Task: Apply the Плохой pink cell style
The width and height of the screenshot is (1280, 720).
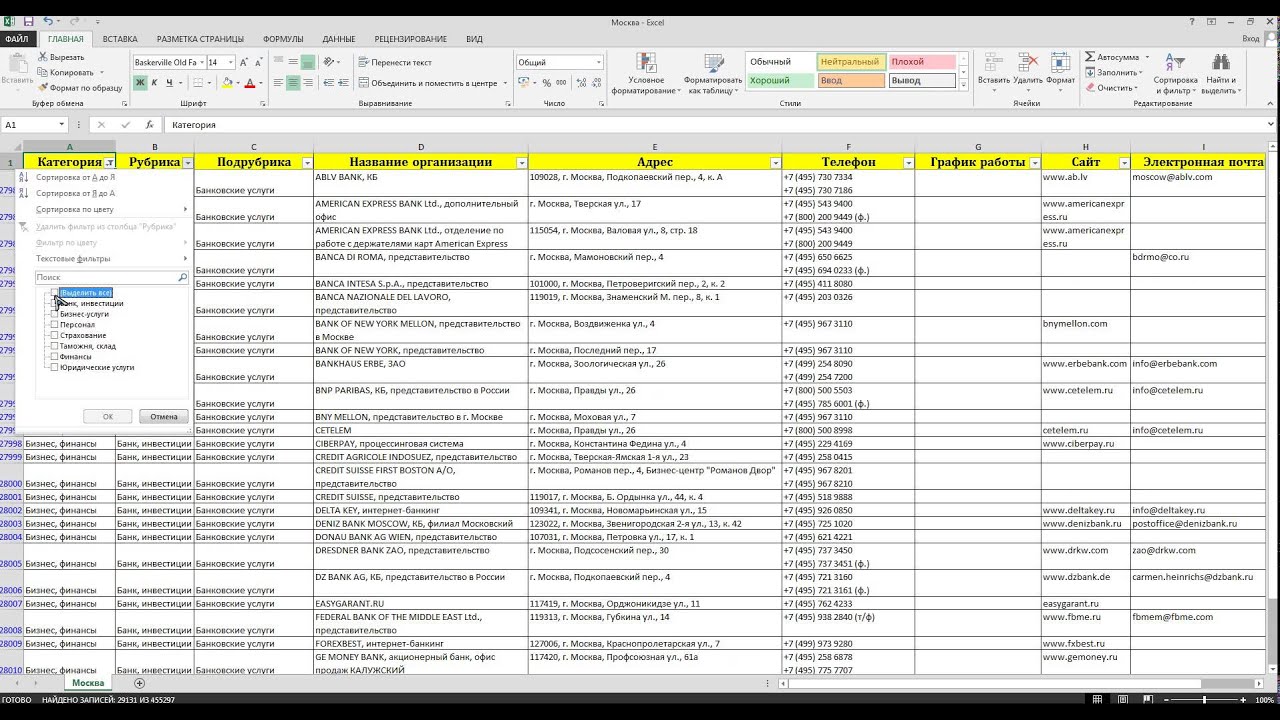Action: point(920,62)
